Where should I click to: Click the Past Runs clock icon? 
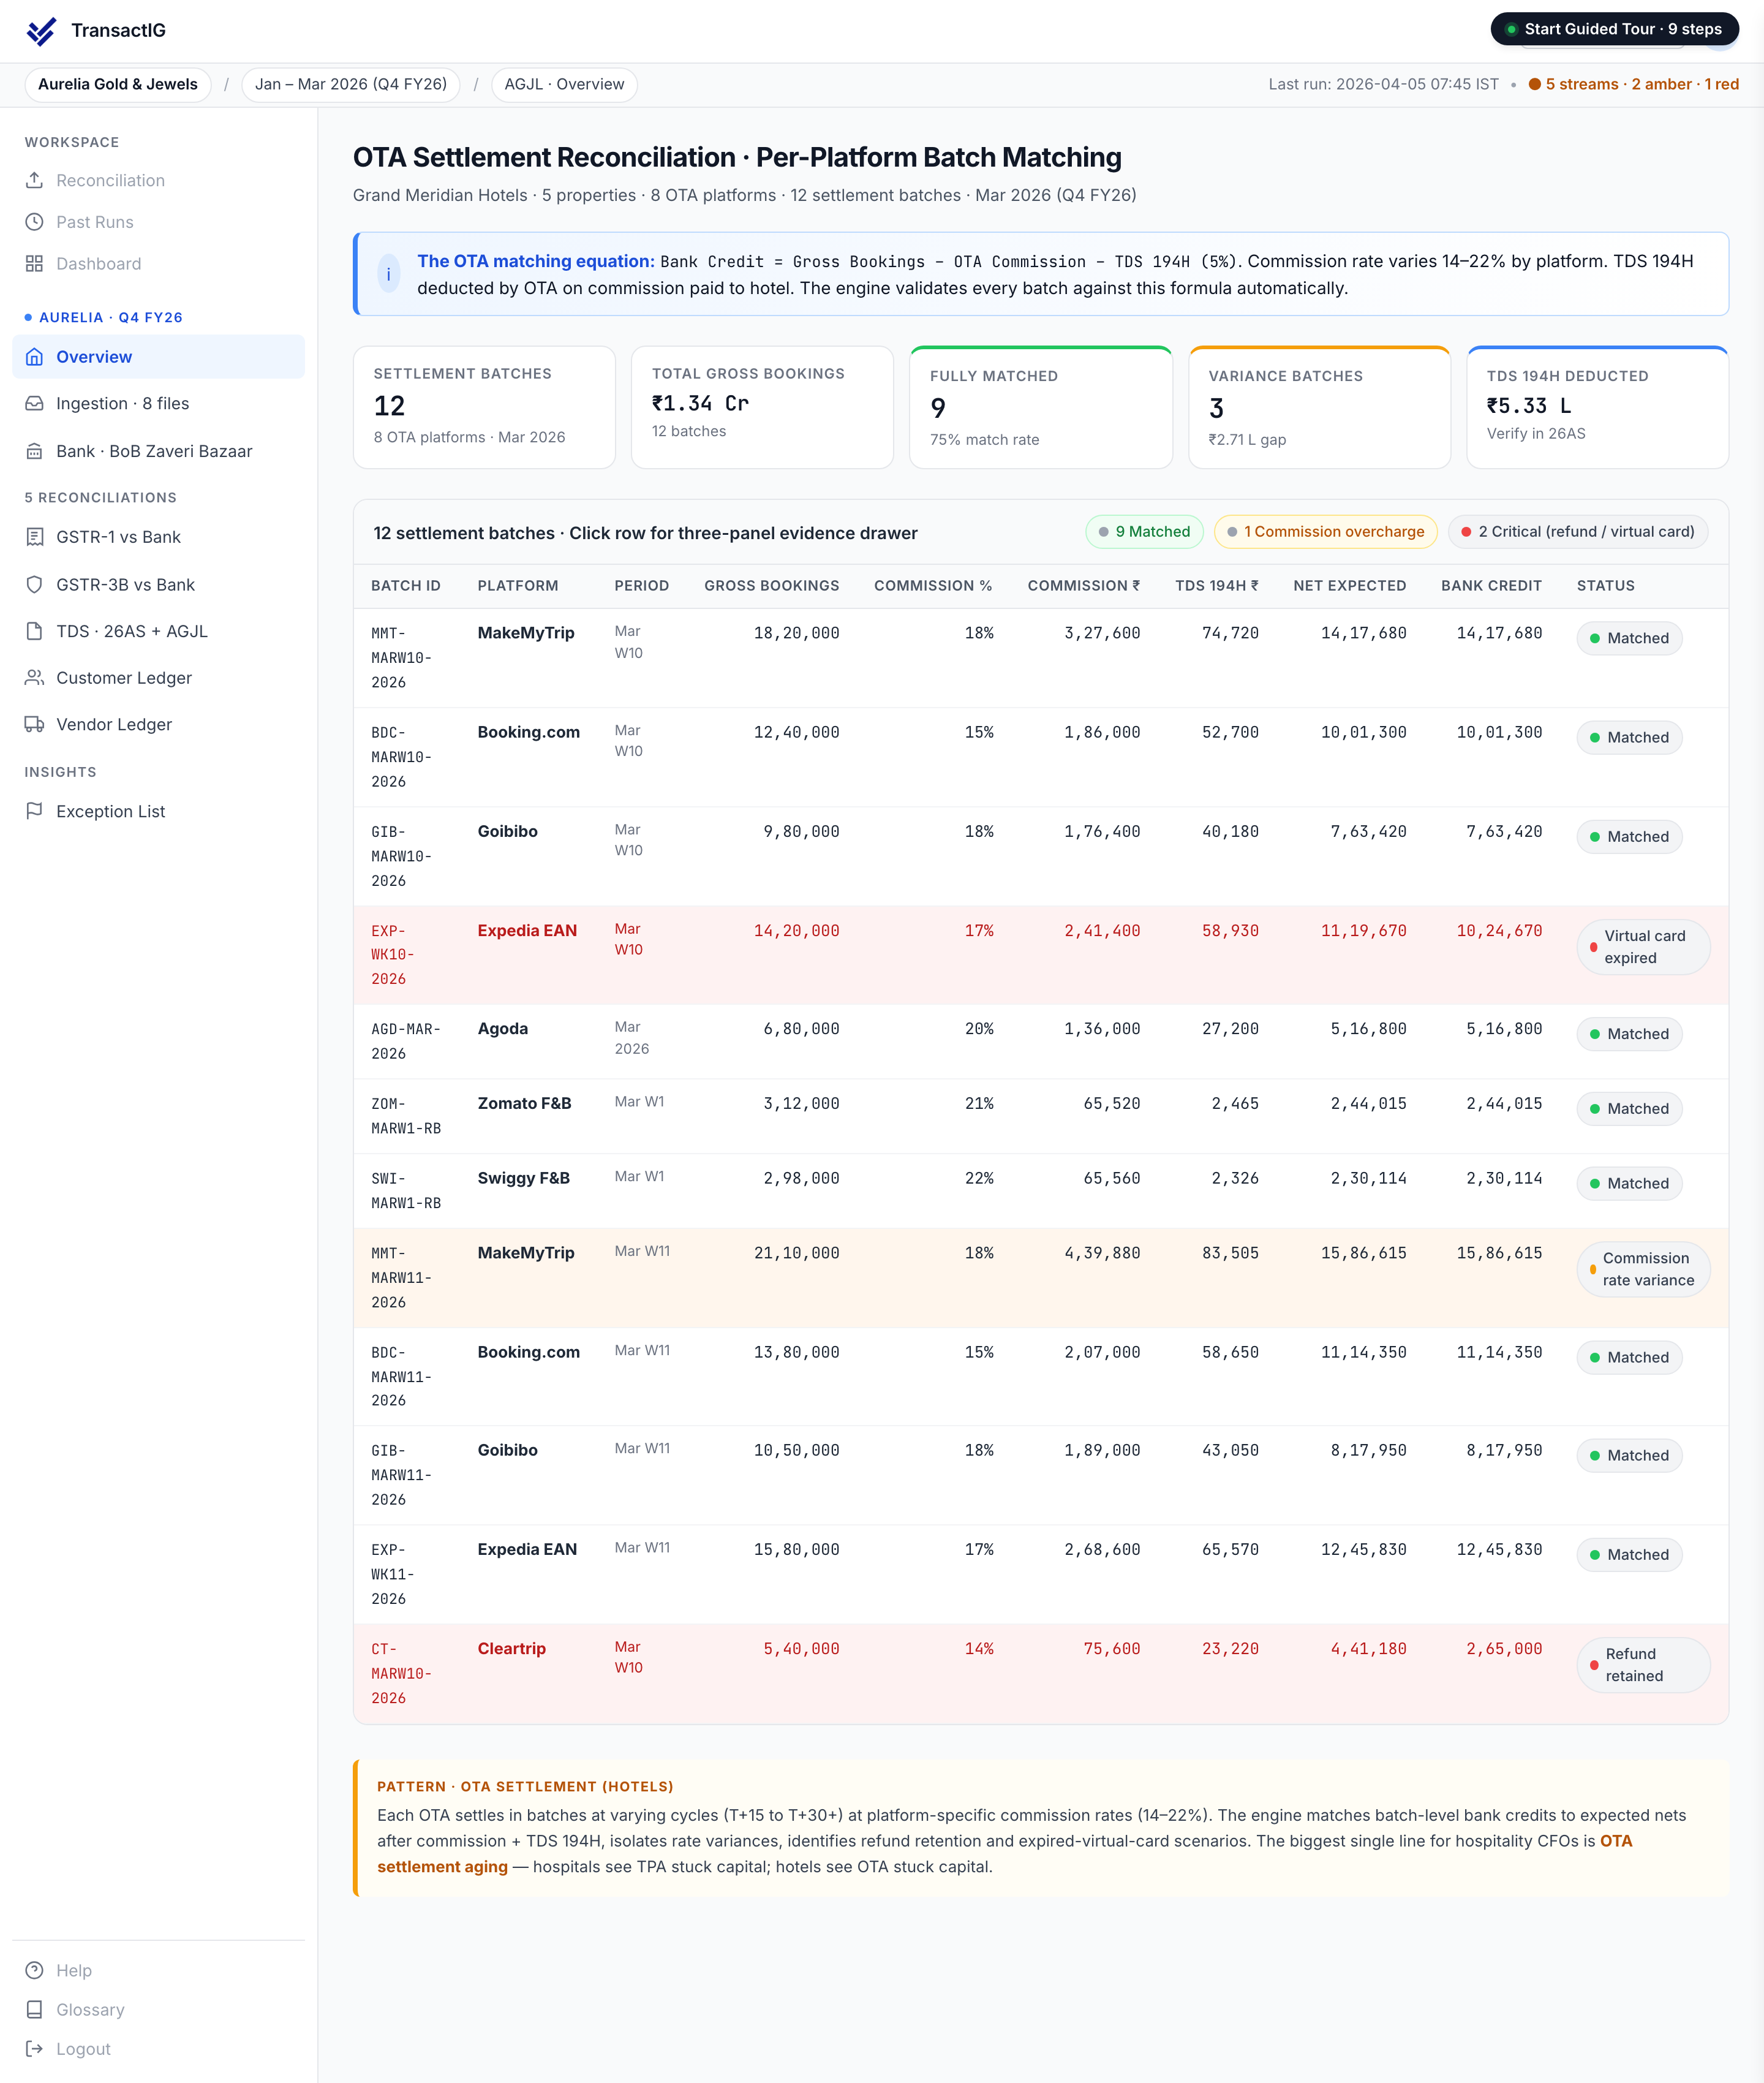[x=34, y=222]
